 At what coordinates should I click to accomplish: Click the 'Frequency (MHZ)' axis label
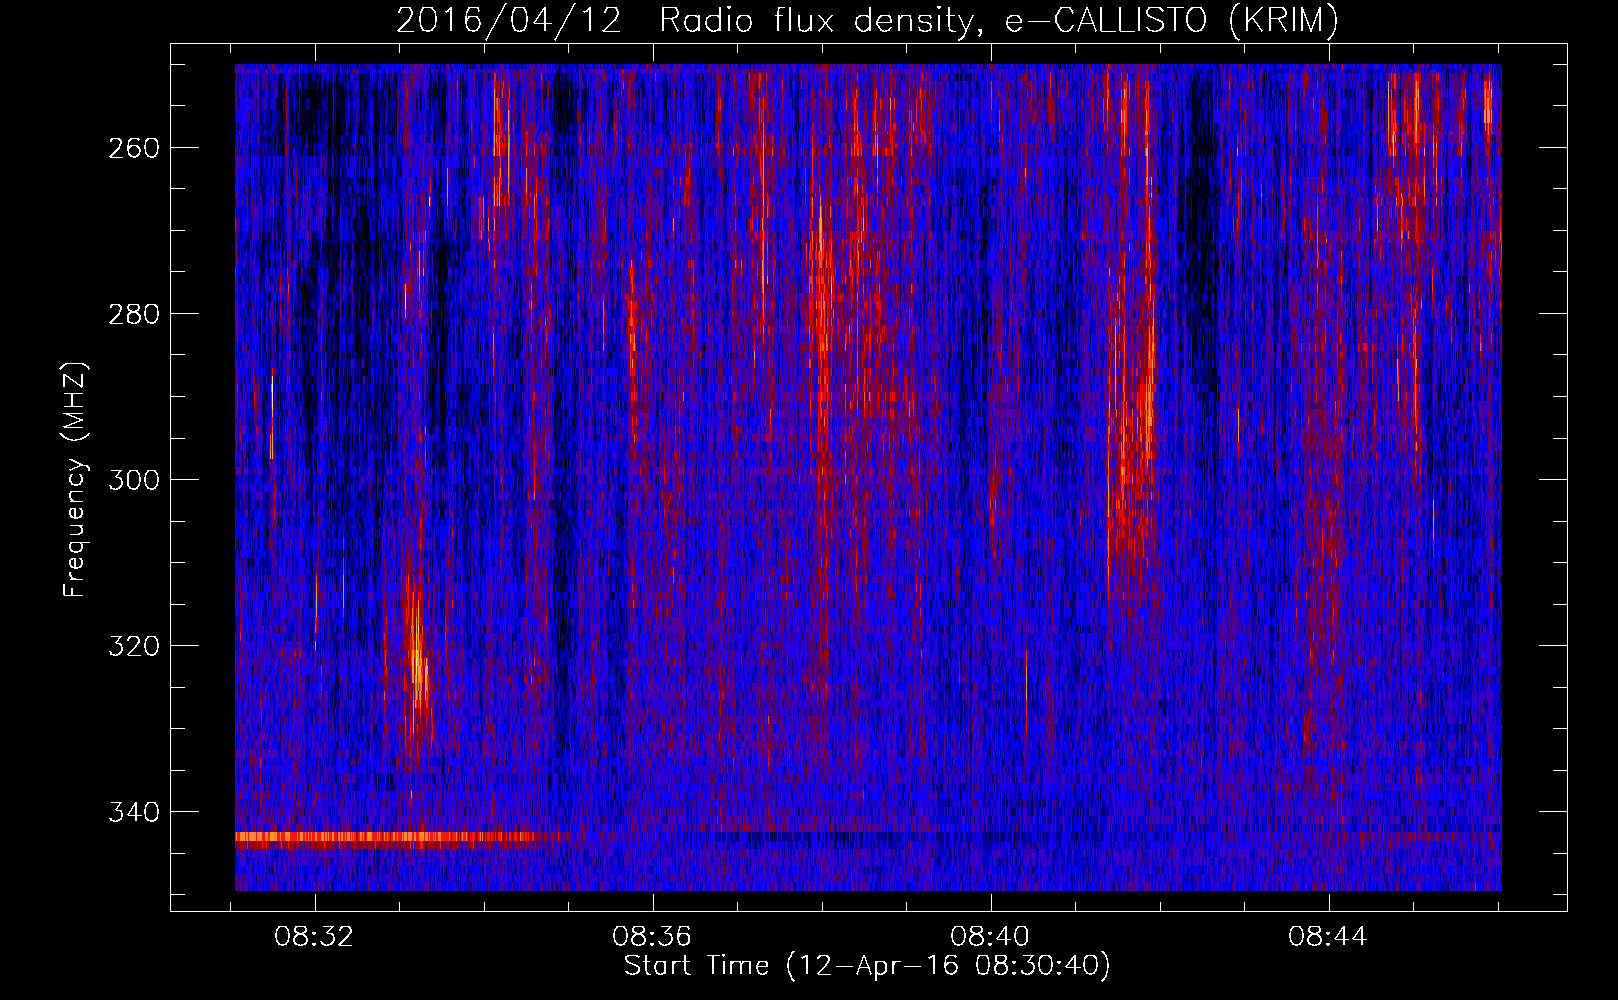(75, 479)
